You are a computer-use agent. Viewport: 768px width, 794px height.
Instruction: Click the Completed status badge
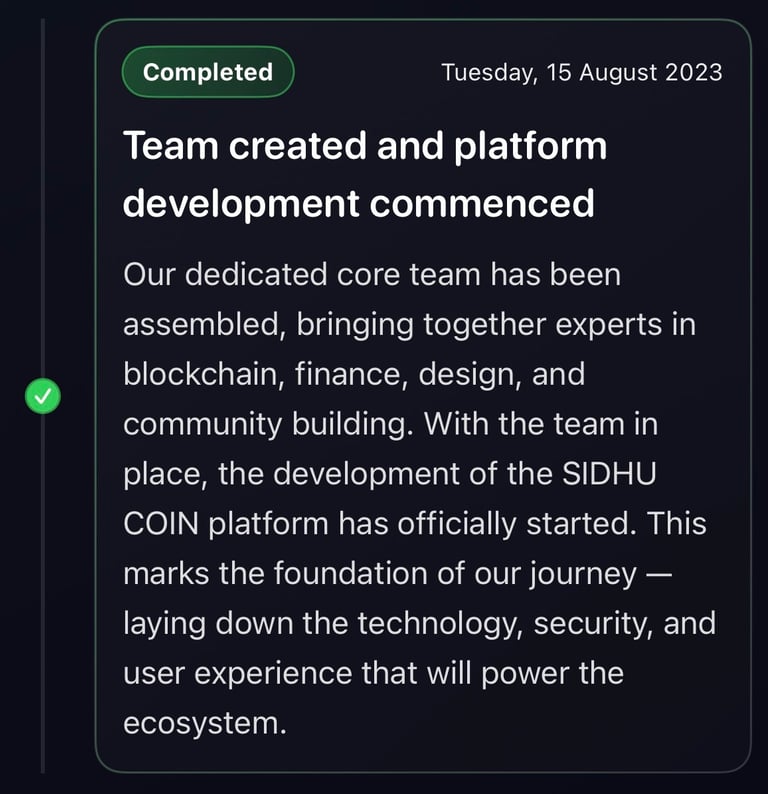208,72
